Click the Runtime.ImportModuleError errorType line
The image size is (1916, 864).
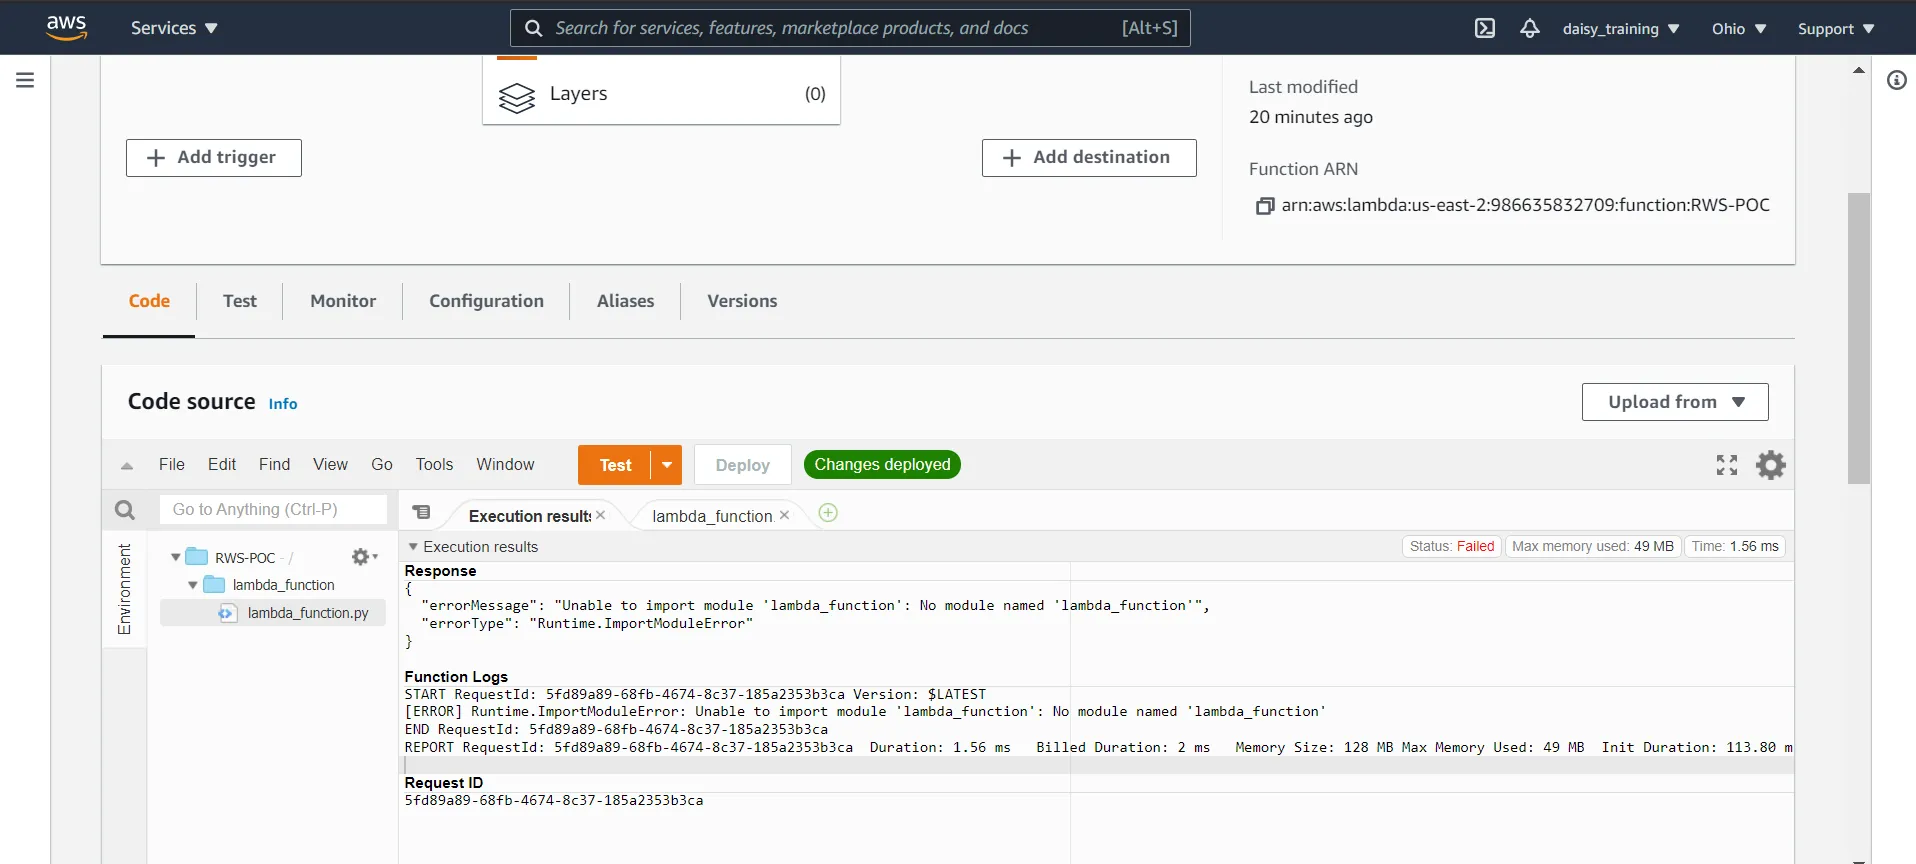point(587,624)
